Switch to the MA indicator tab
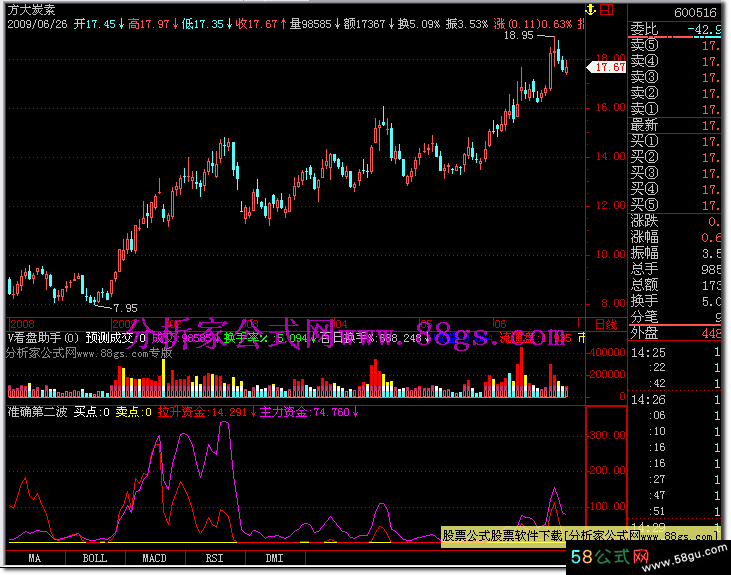 coord(35,558)
